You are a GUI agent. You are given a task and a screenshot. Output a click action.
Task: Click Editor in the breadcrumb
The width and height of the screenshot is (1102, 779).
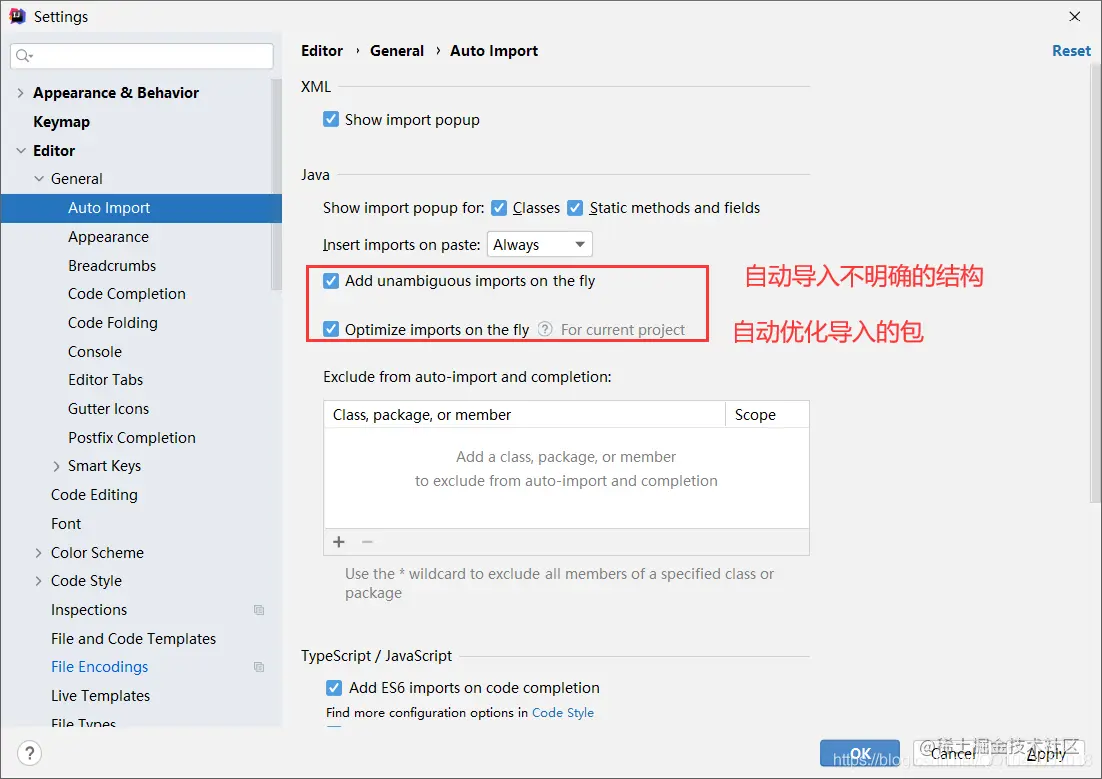point(322,51)
